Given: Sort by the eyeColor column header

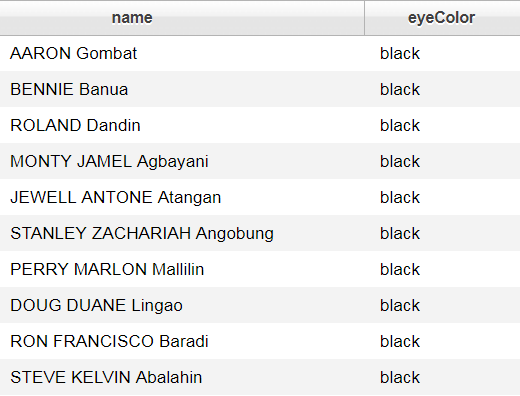Looking at the screenshot, I should point(442,18).
